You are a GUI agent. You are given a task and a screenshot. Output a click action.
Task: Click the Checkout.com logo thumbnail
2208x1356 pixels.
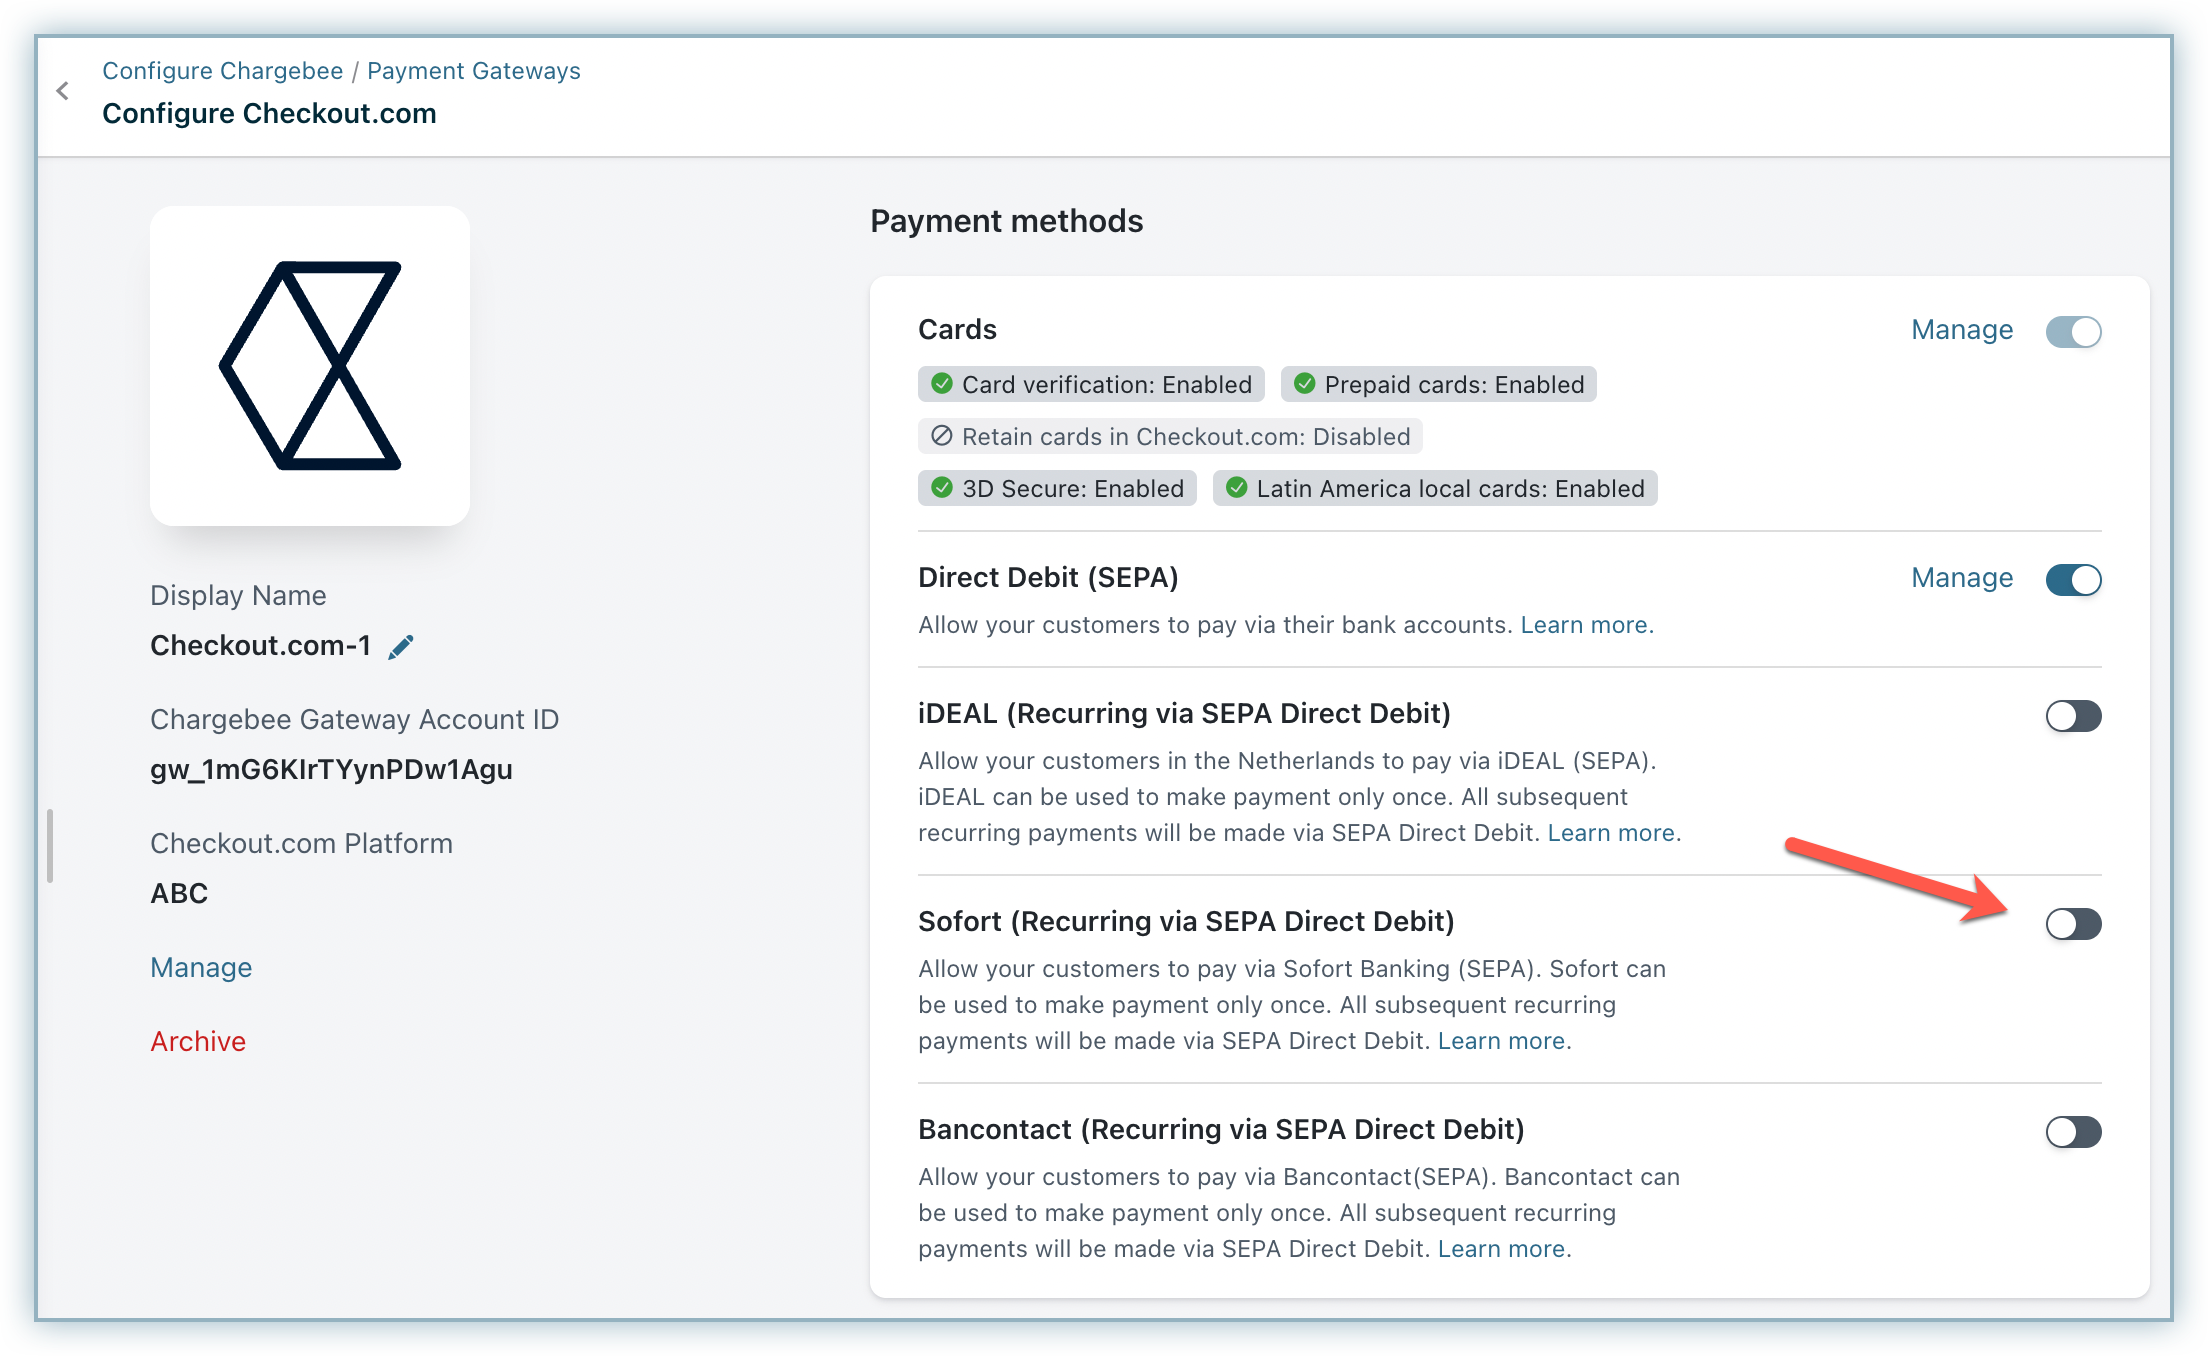click(x=310, y=366)
